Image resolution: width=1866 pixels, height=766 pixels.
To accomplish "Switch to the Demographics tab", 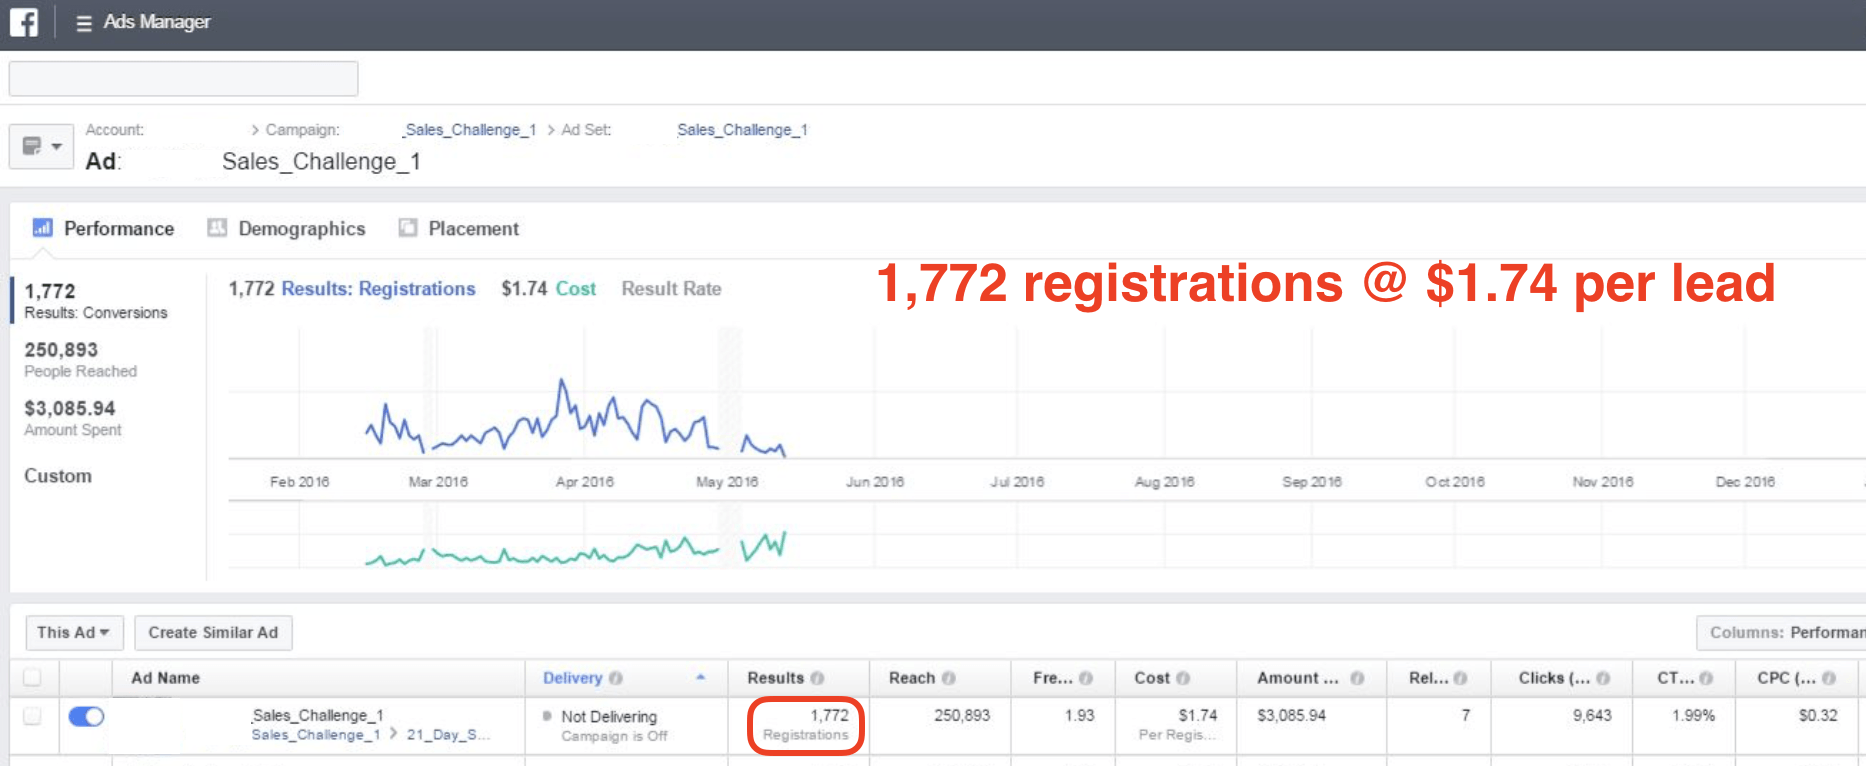I will [286, 228].
